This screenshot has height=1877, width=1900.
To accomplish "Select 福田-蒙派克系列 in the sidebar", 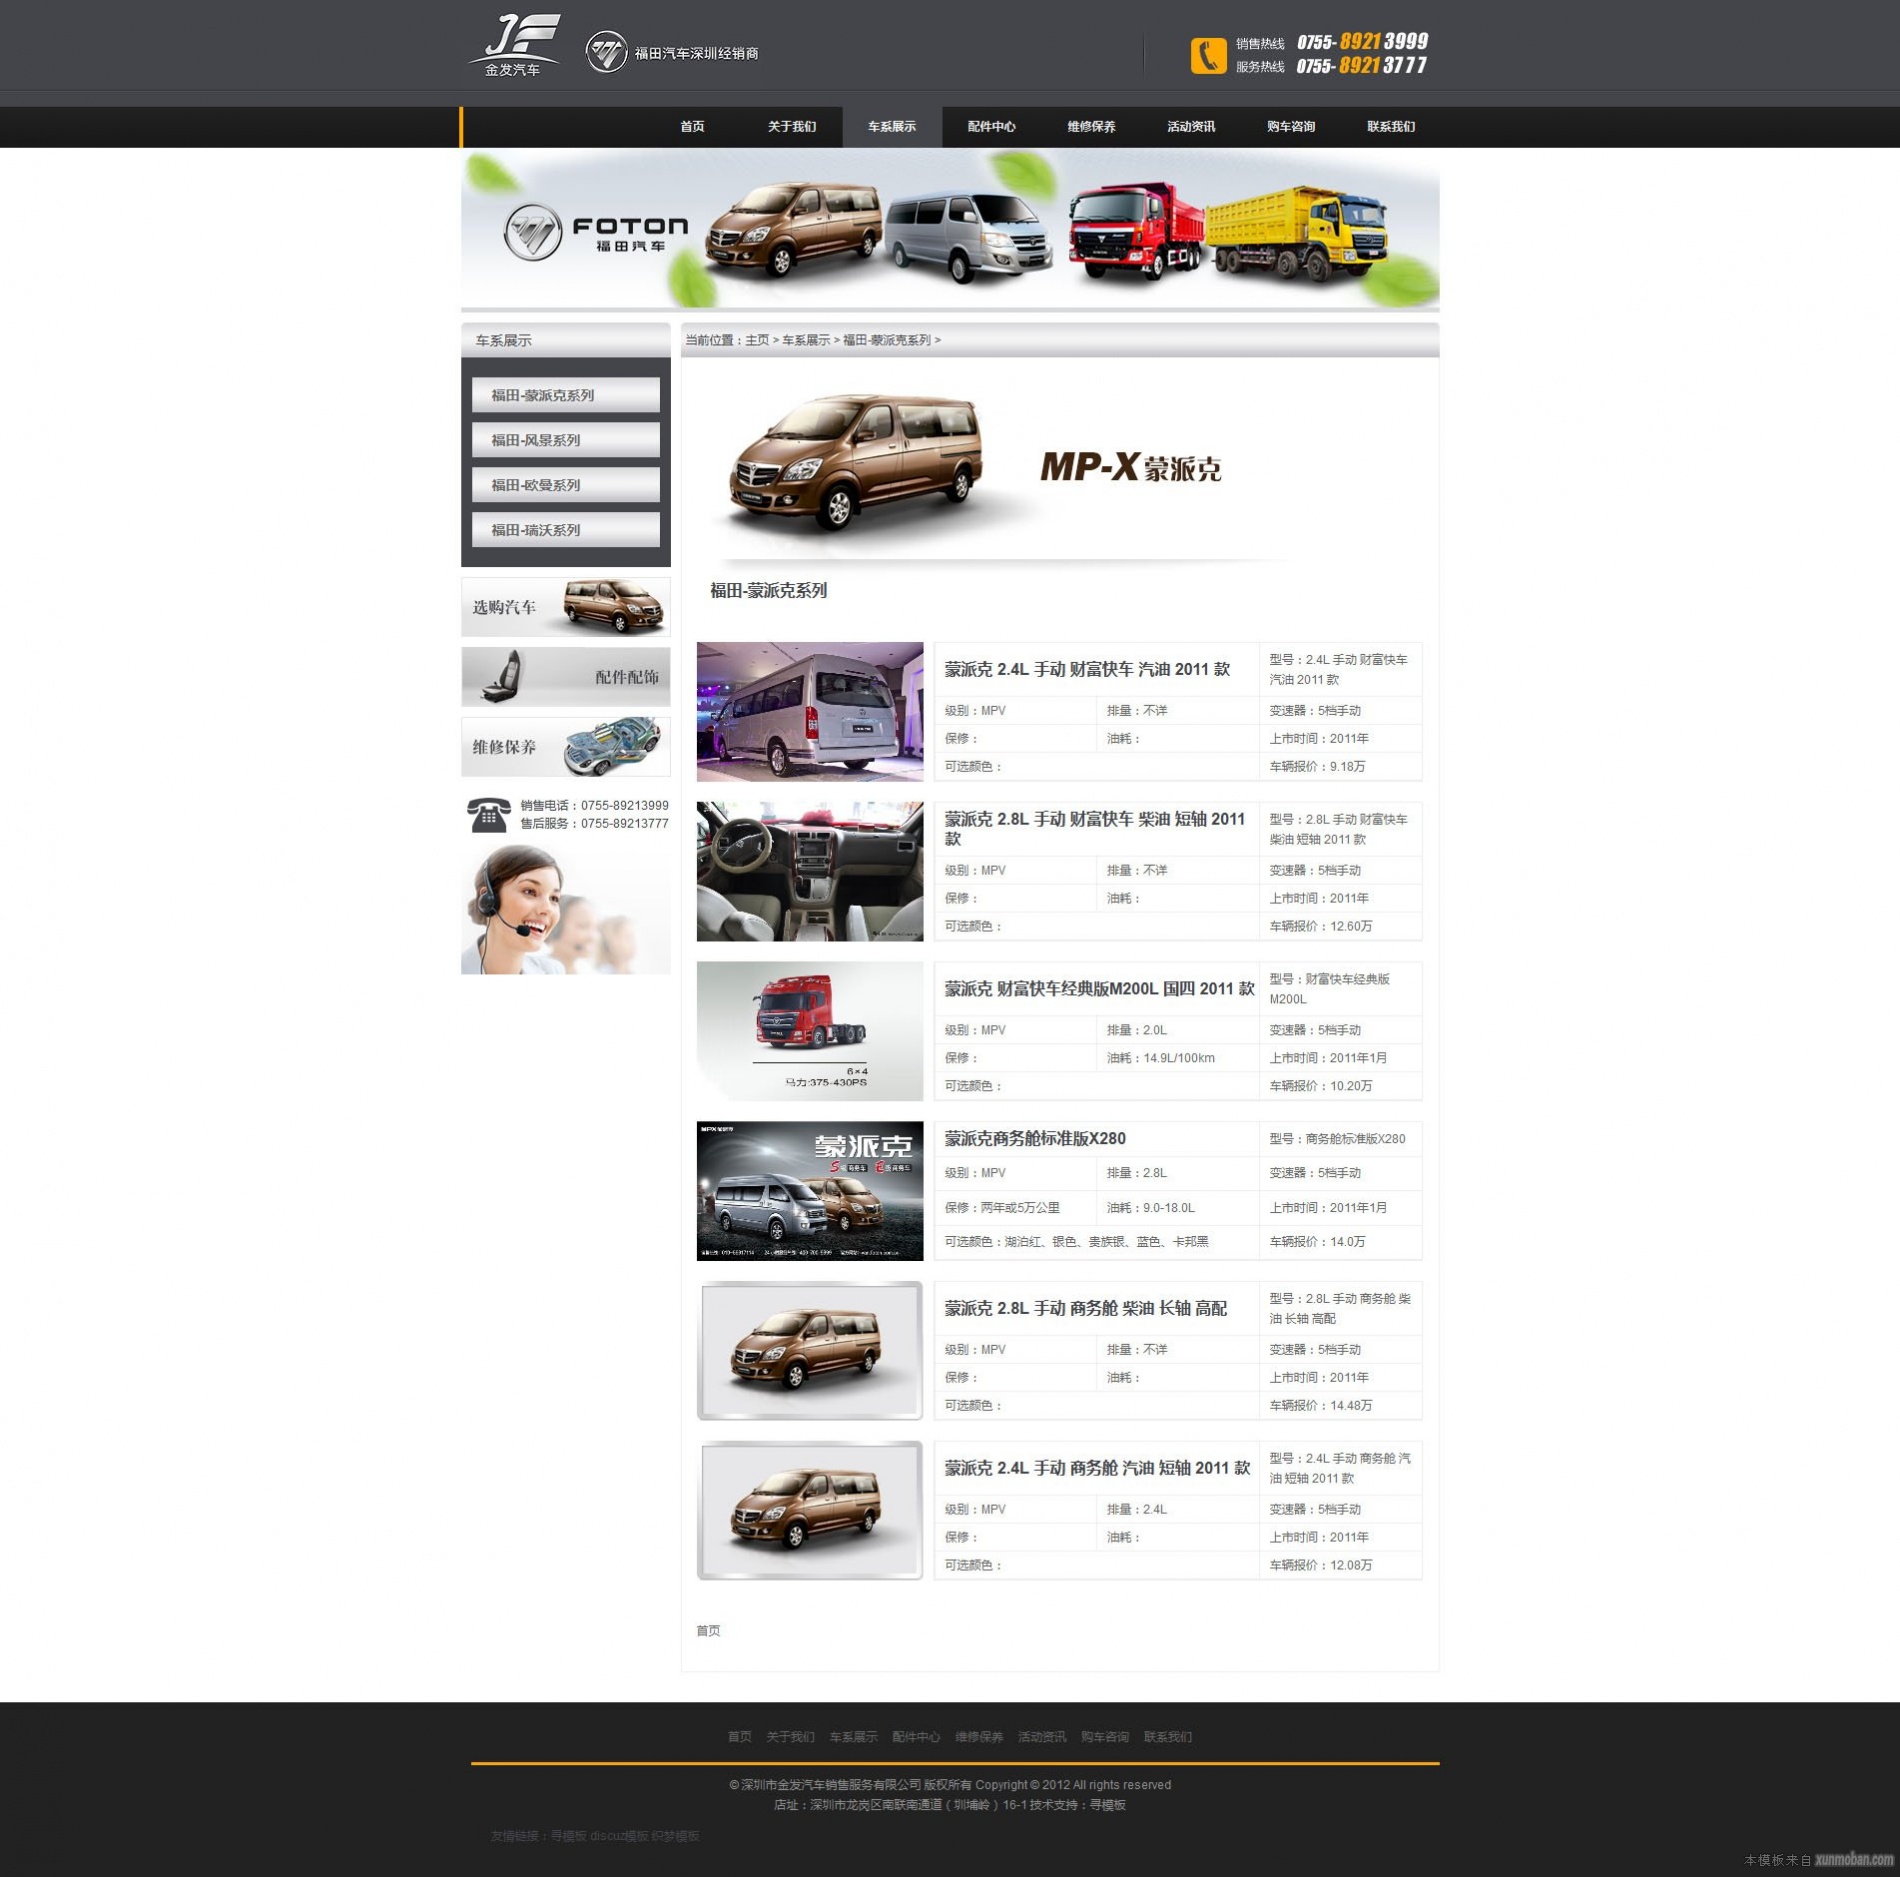I will coord(566,395).
